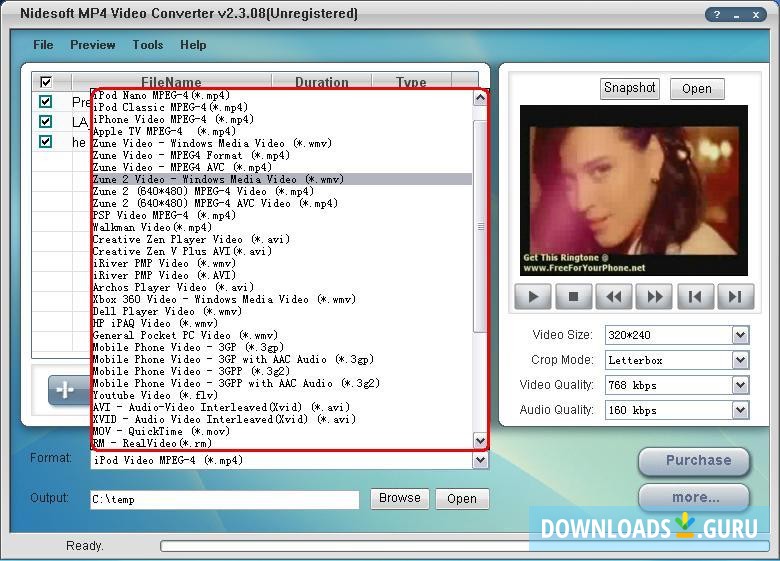Uncheck the file row starting with LA

click(x=46, y=121)
